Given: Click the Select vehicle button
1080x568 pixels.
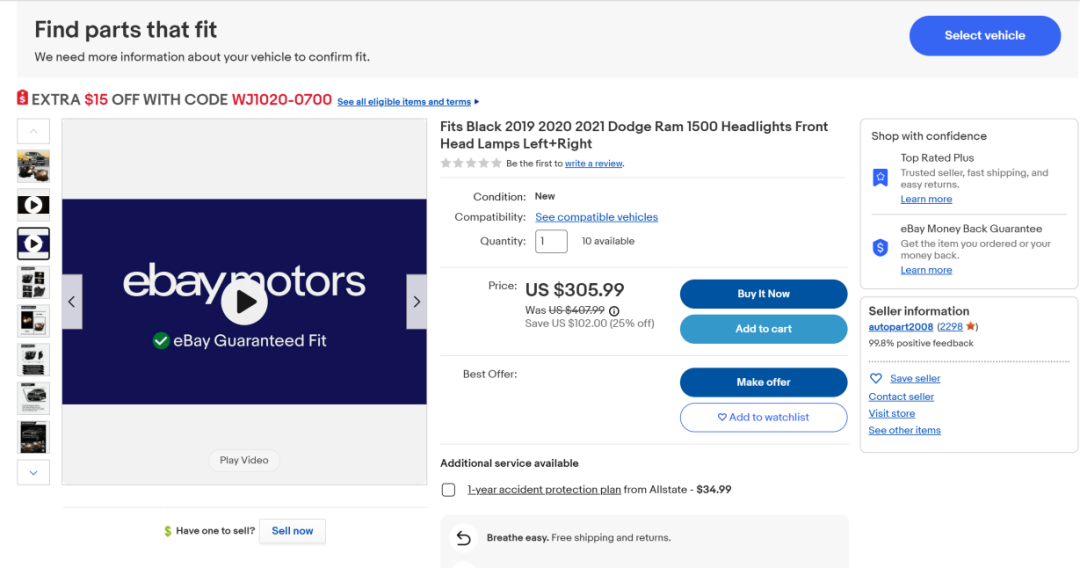Looking at the screenshot, I should point(984,36).
